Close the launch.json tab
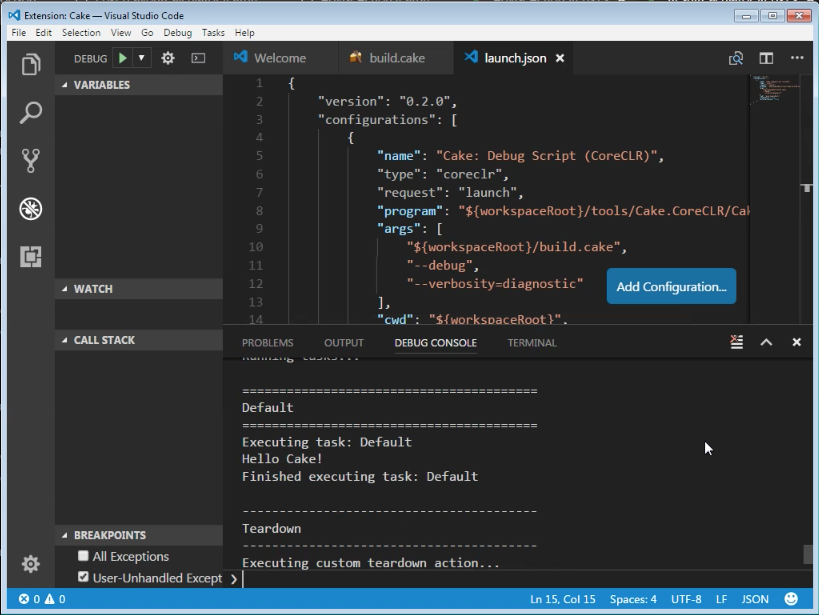The image size is (819, 615). [560, 58]
